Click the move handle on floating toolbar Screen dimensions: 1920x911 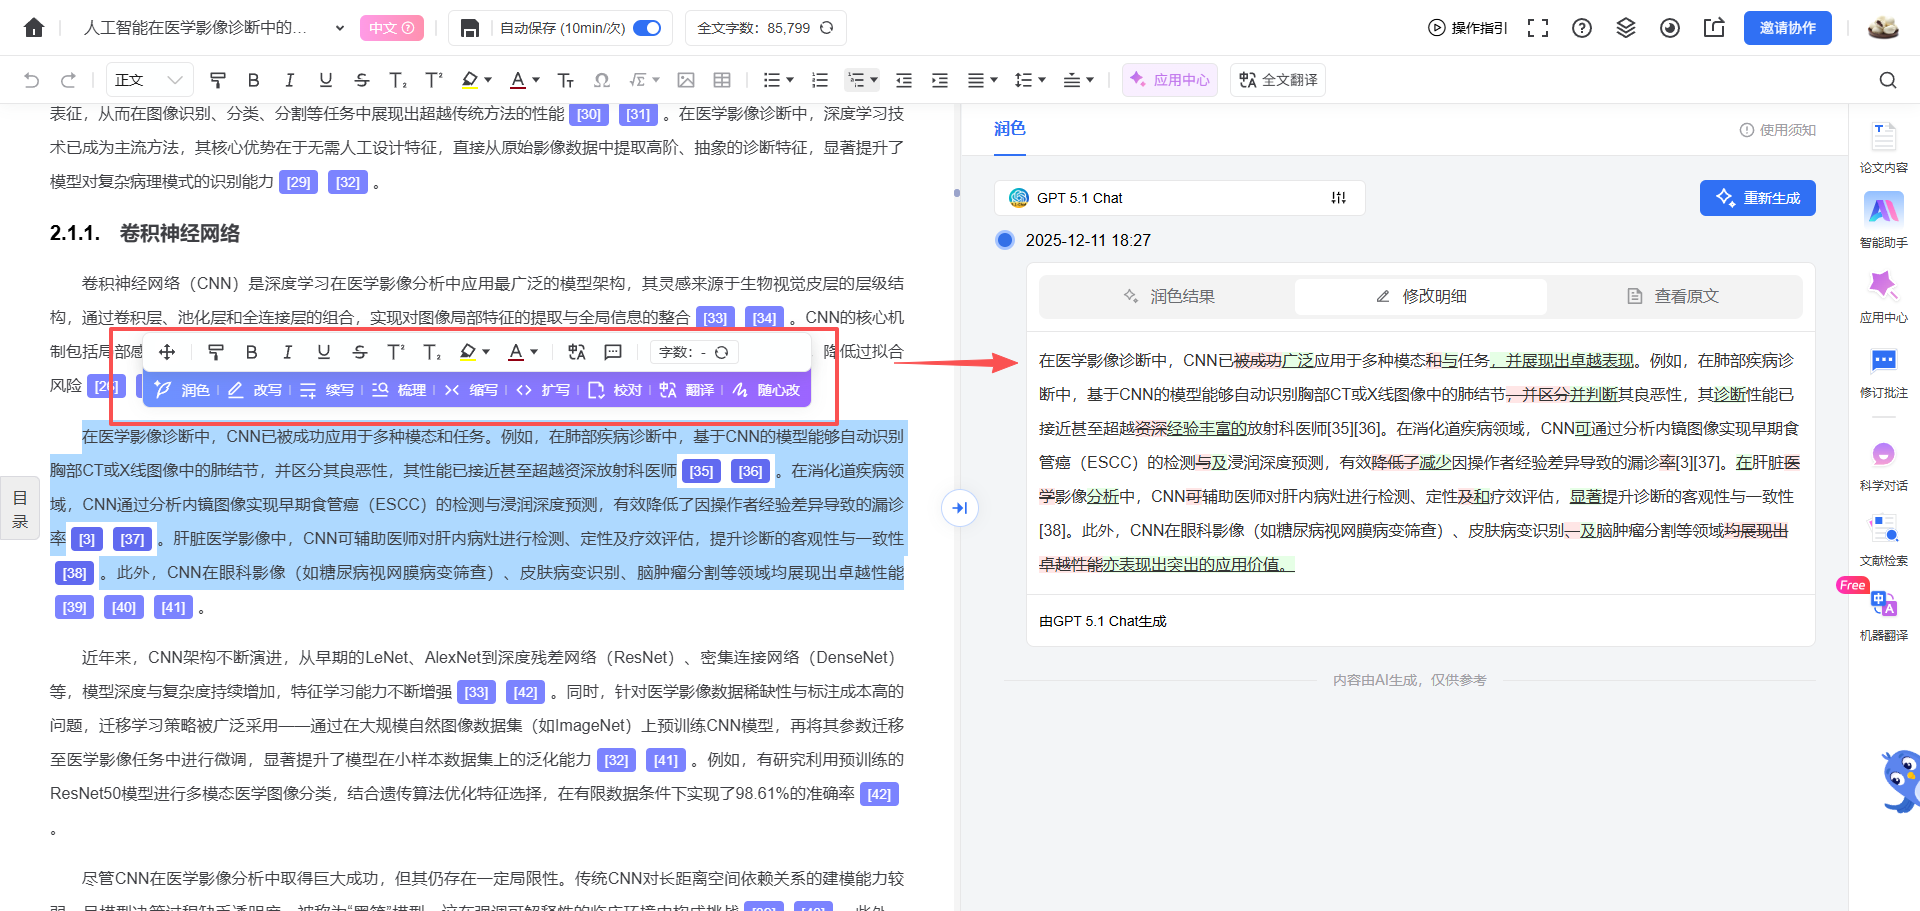(x=167, y=352)
